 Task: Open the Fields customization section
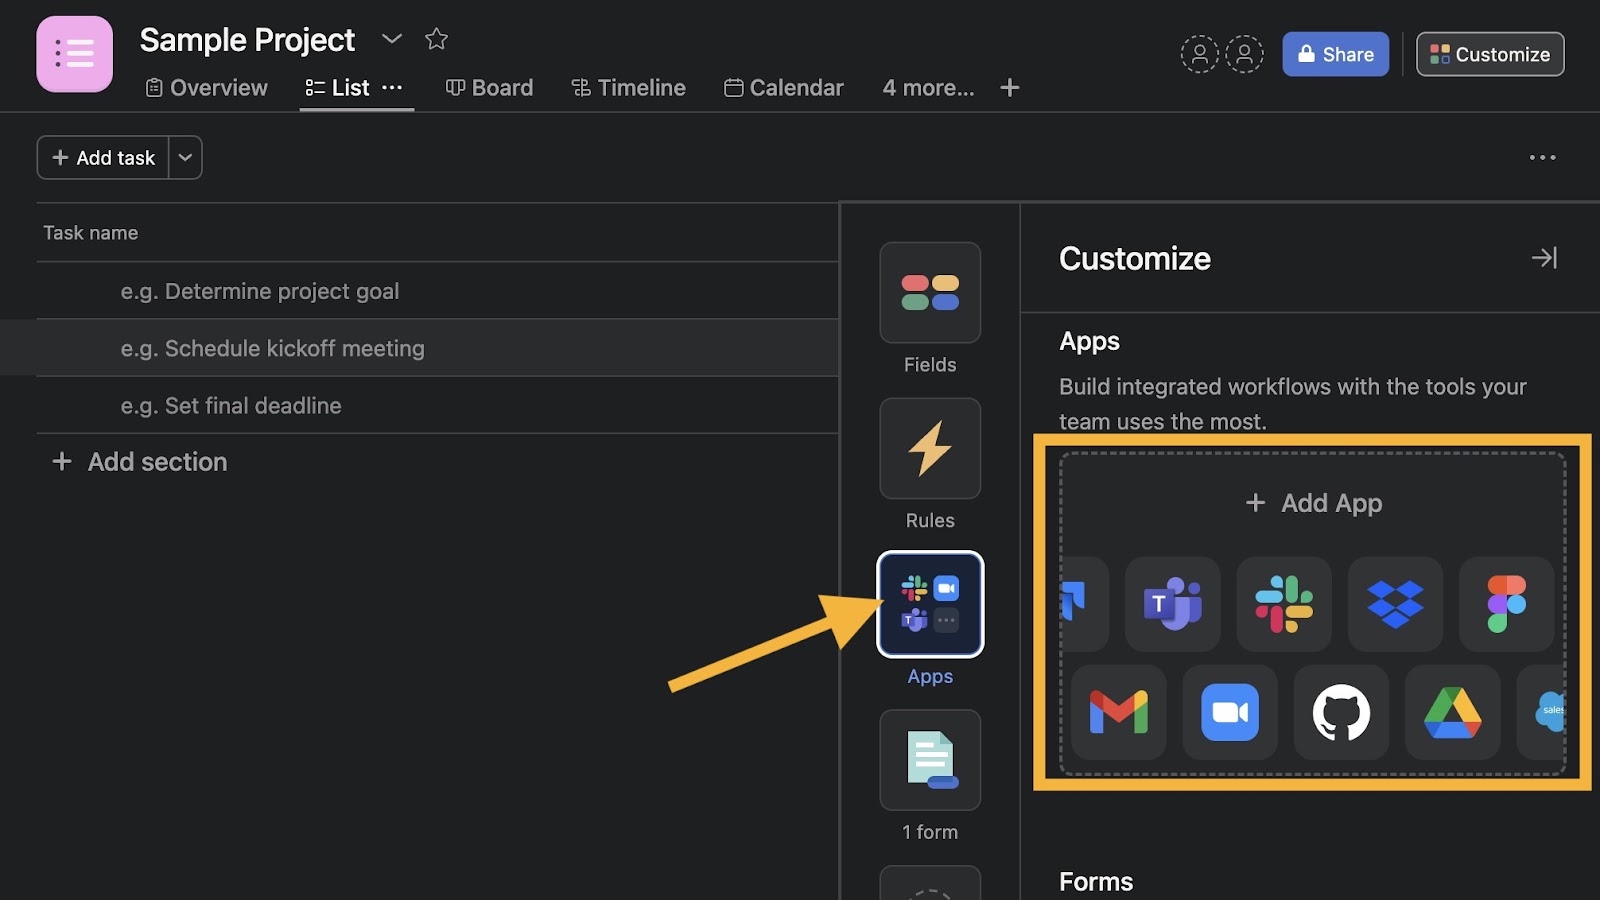(930, 293)
